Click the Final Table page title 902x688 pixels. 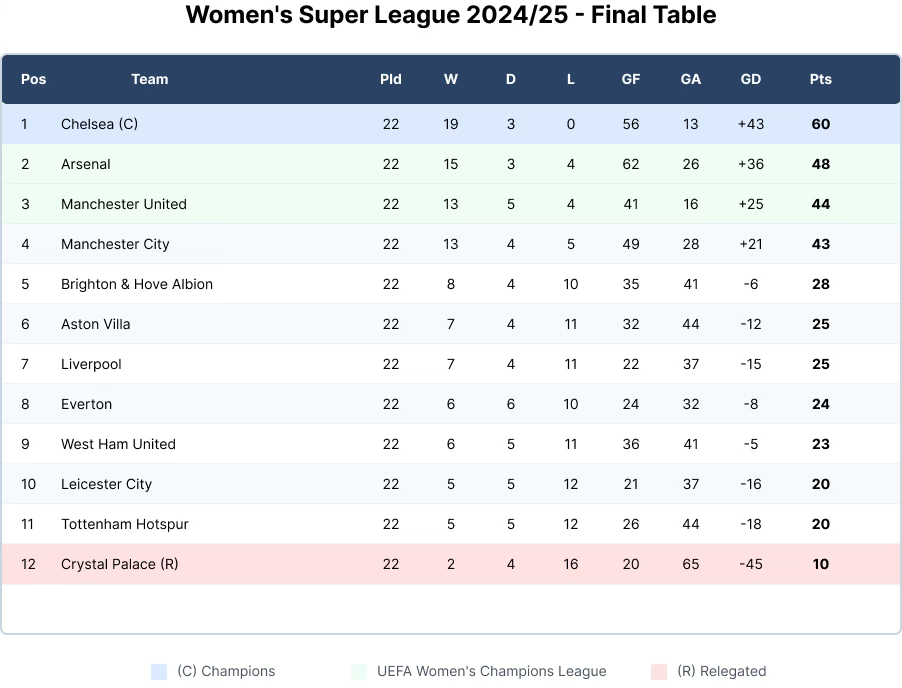(x=451, y=15)
